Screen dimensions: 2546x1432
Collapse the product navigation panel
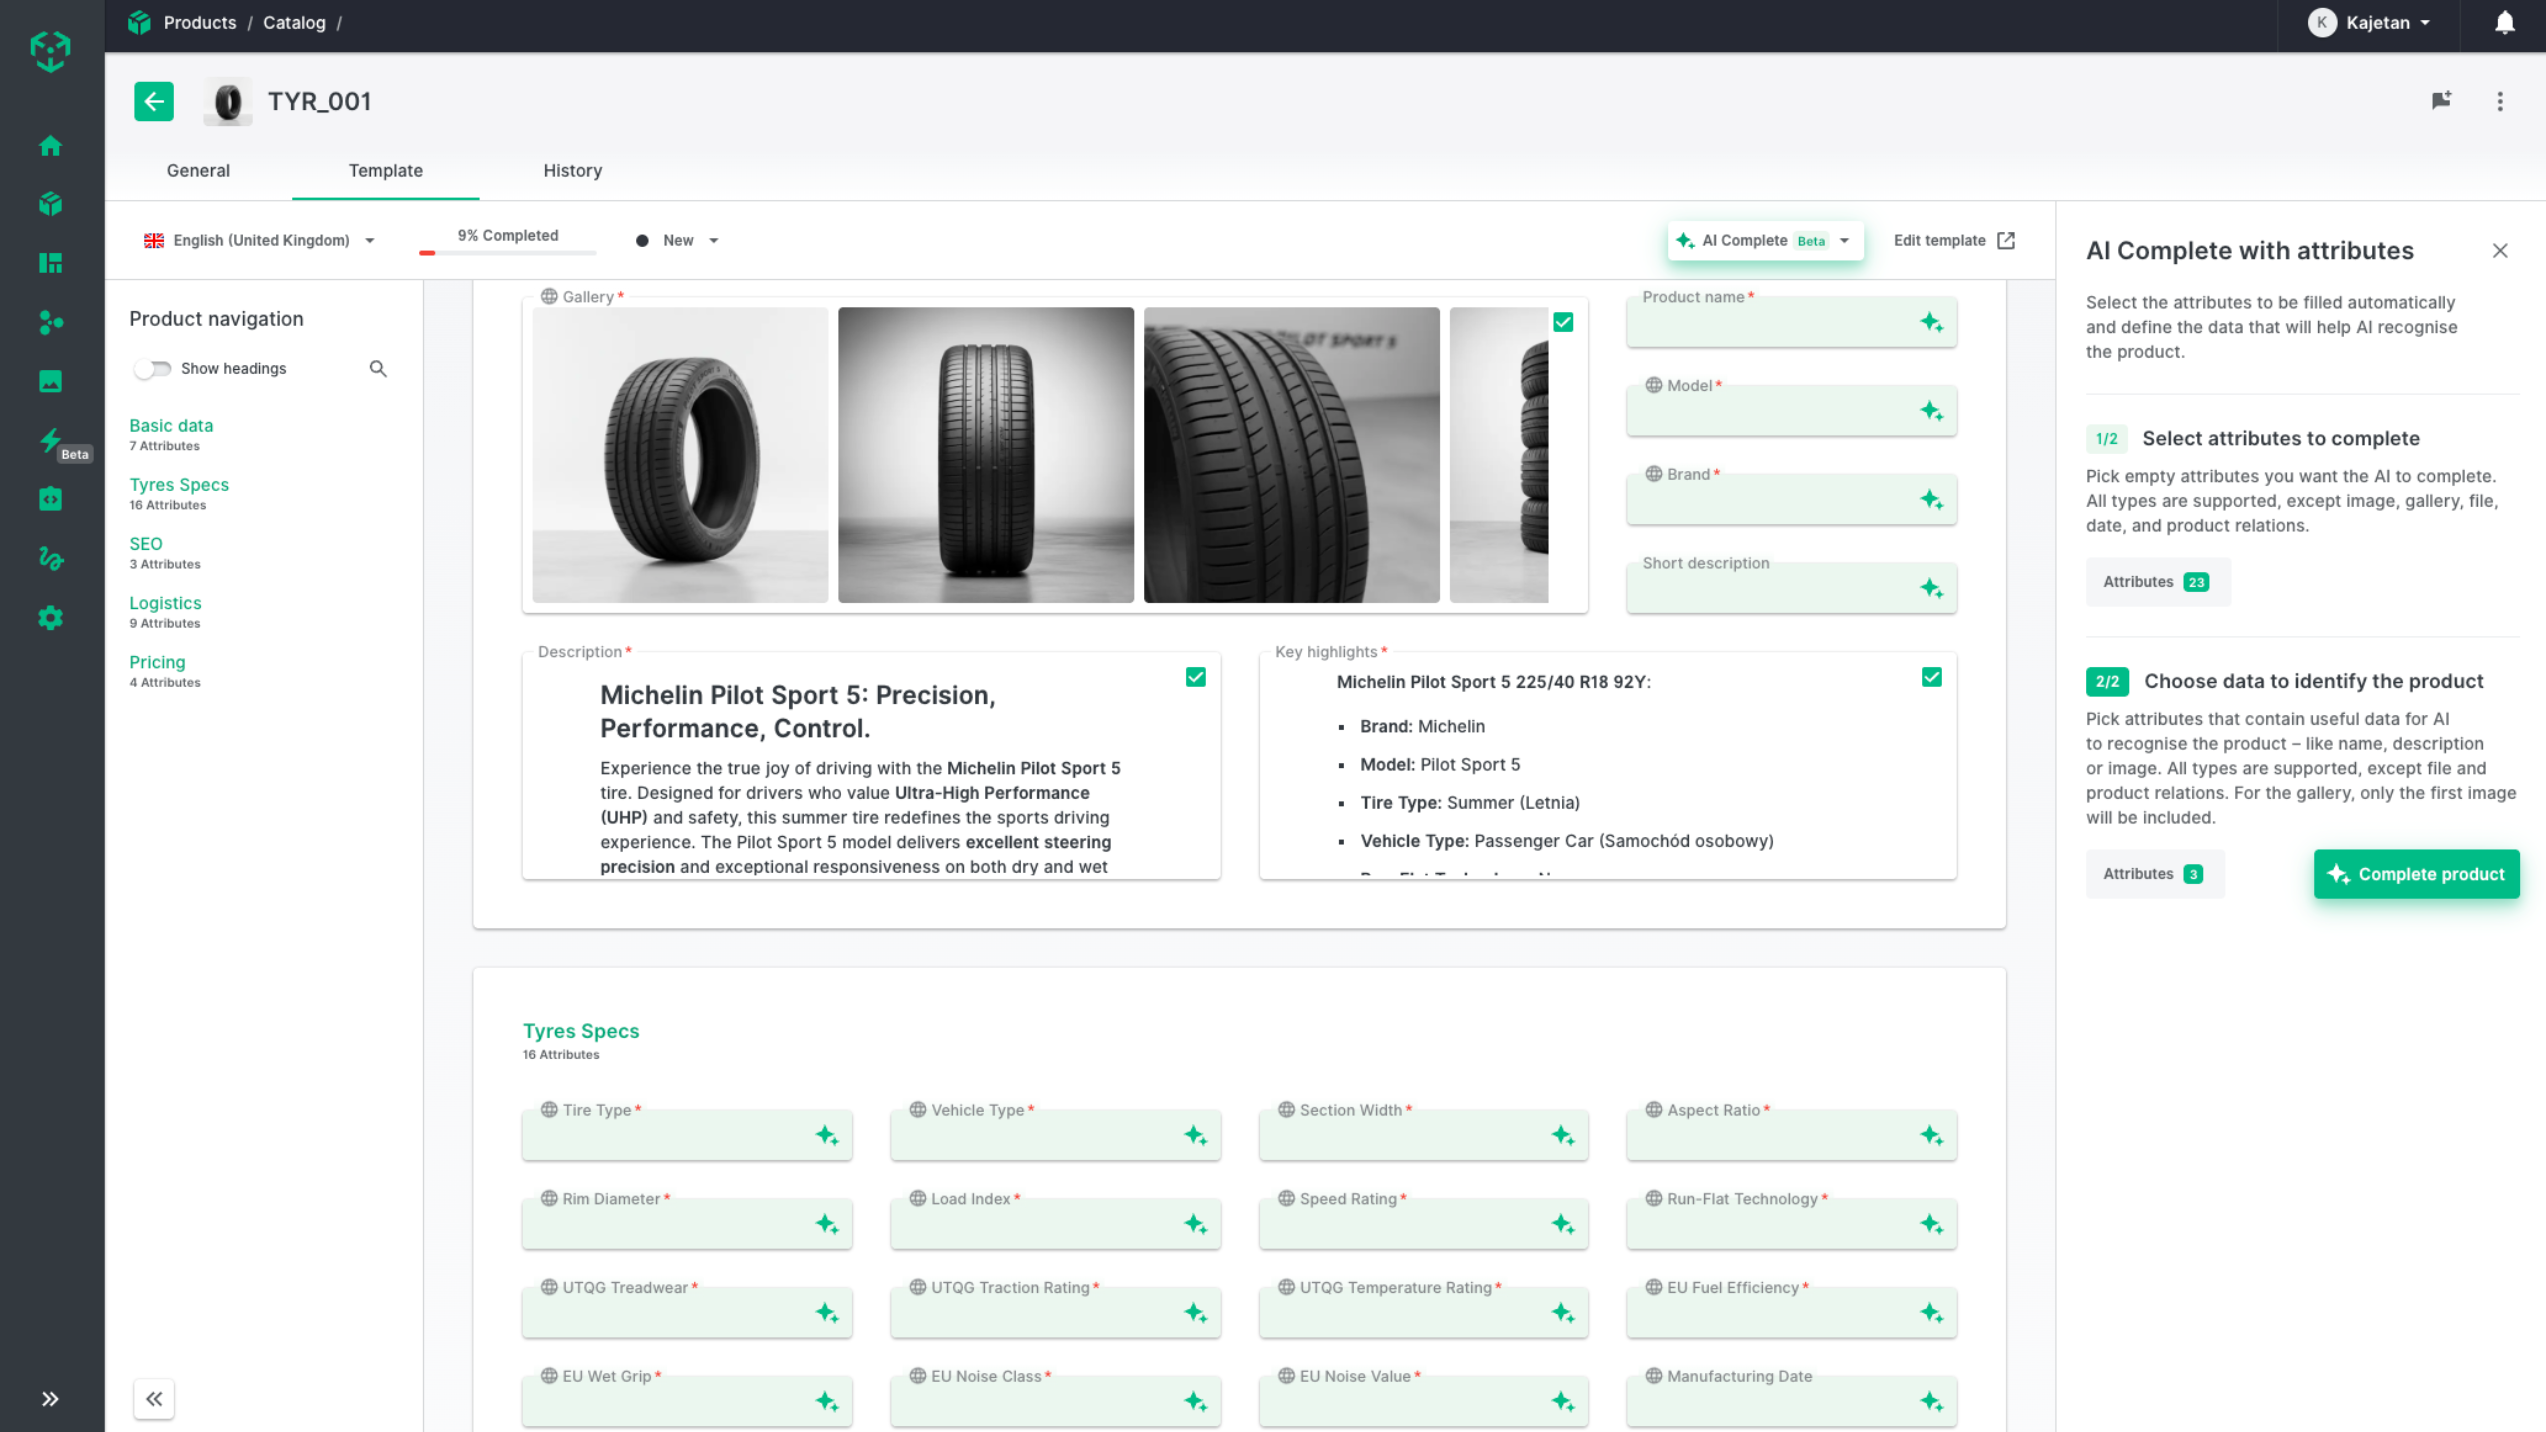pyautogui.click(x=154, y=1398)
